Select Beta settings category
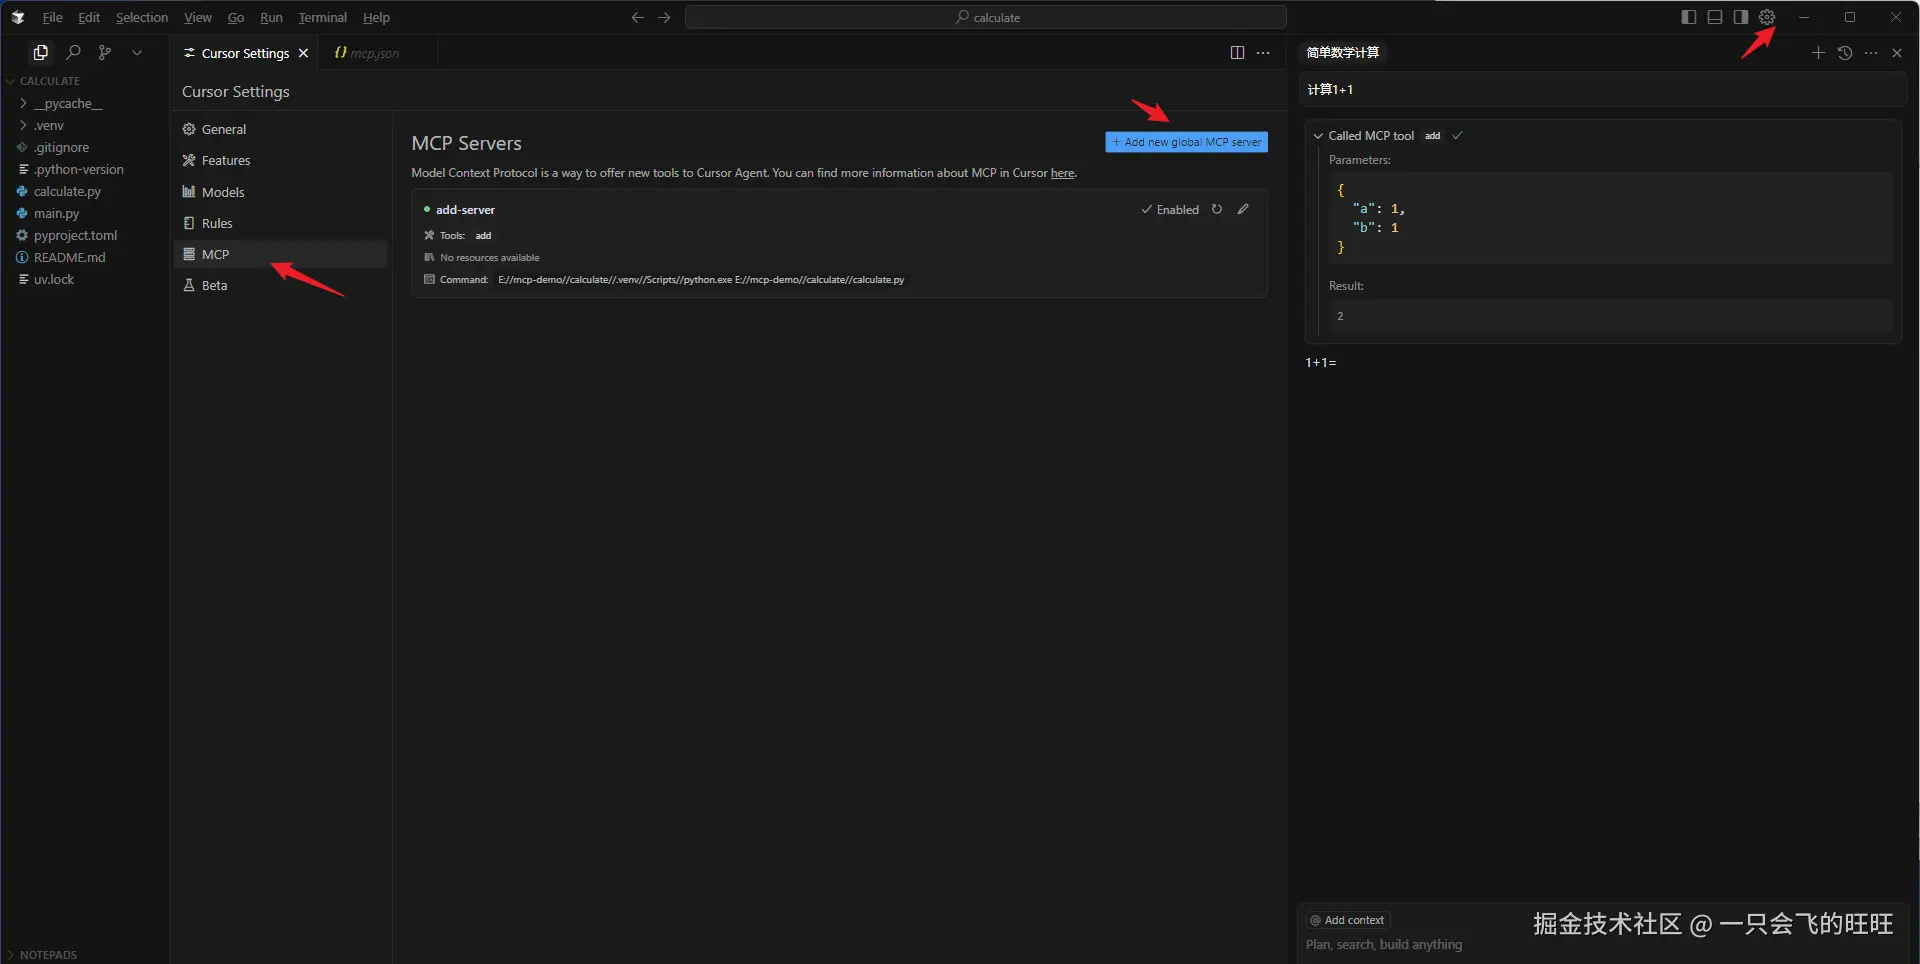The image size is (1920, 964). [281, 285]
